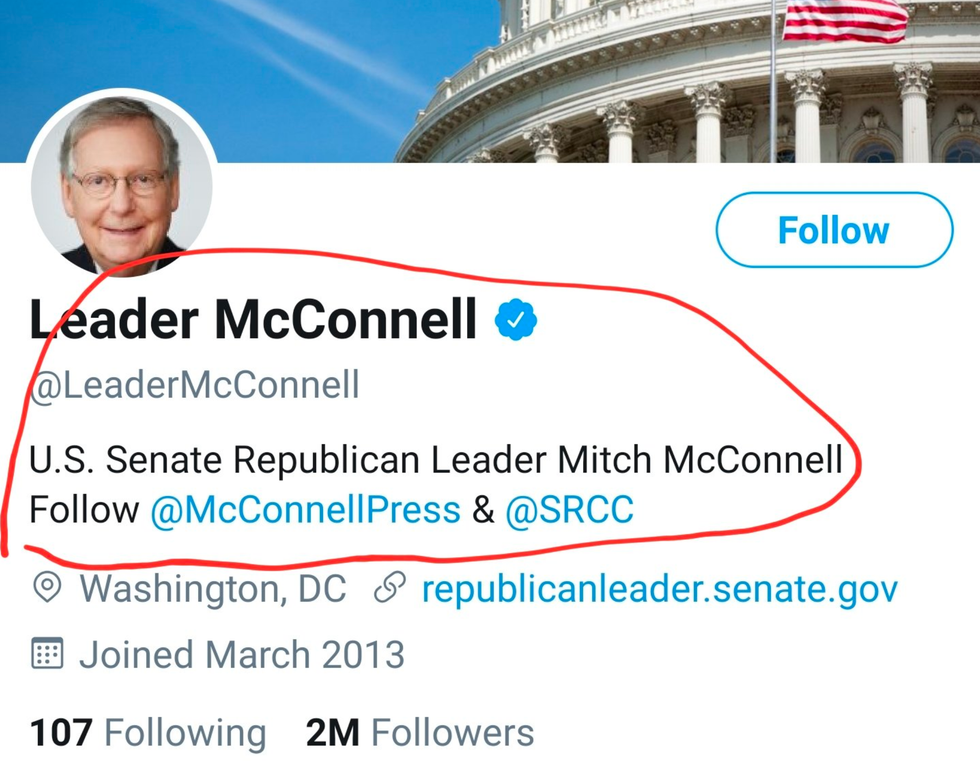Click the blue verified checkmark badge
Screen dimensions: 980x782
[x=516, y=321]
